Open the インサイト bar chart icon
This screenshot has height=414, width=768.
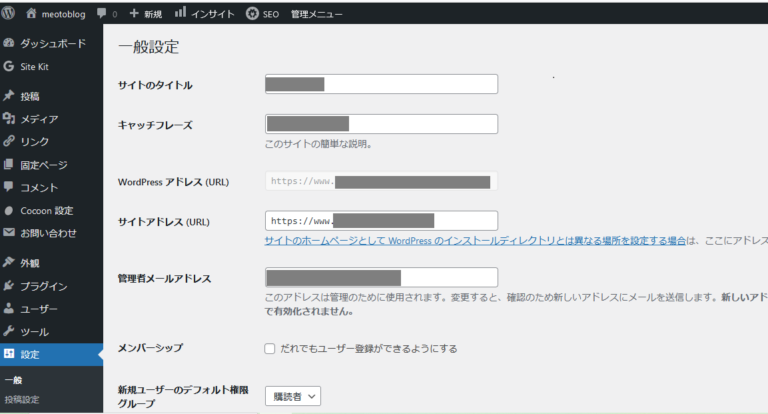[x=180, y=14]
